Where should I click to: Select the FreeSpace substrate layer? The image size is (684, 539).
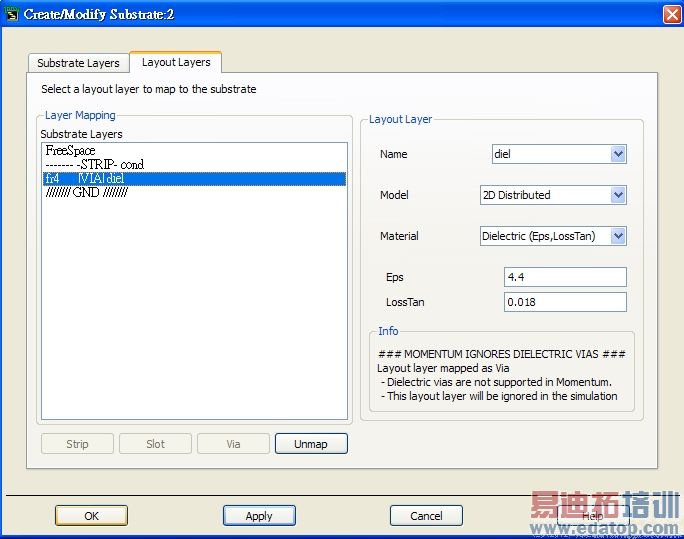tap(194, 150)
